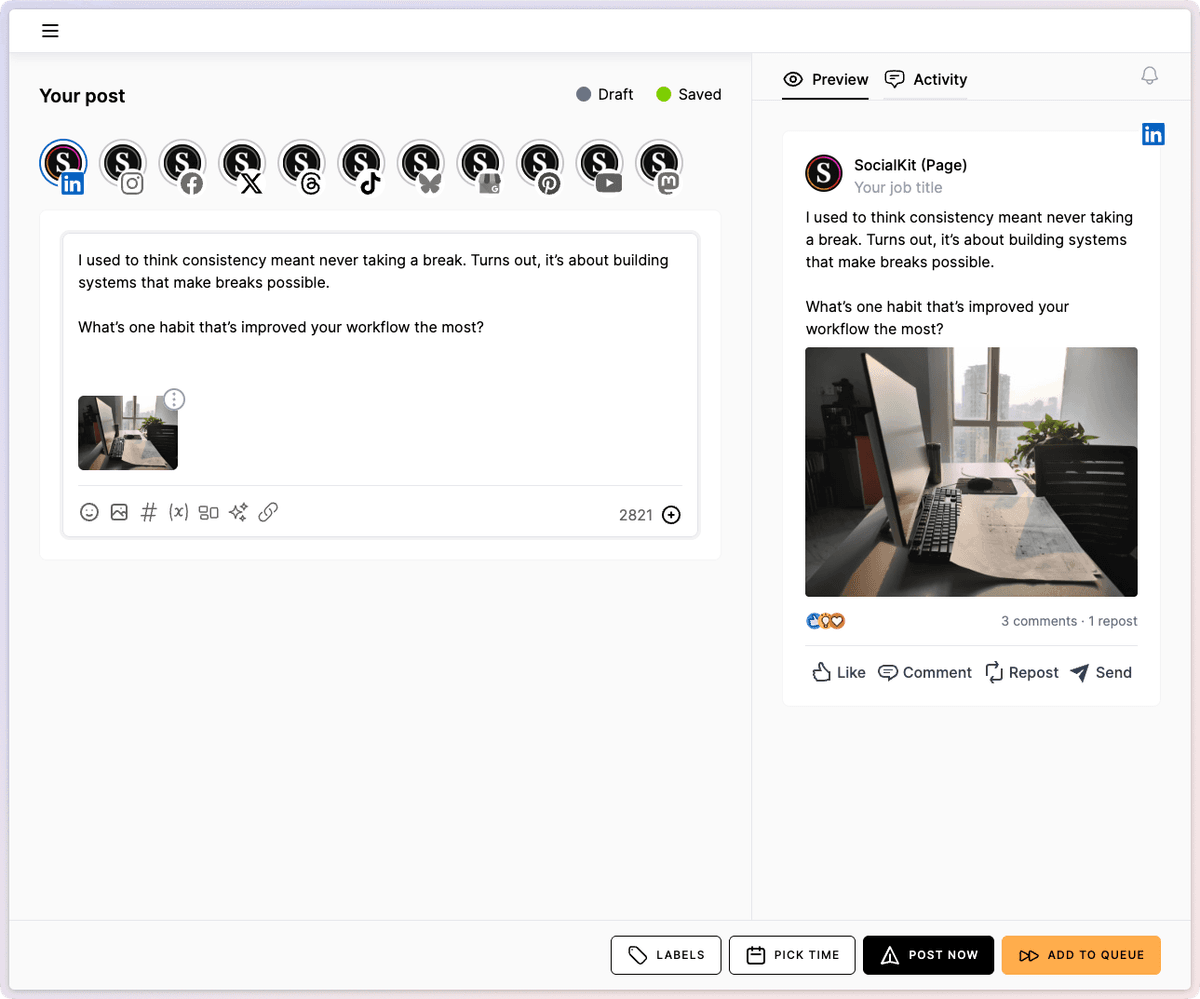This screenshot has width=1200, height=999.
Task: Select the Preview tab
Action: point(826,80)
